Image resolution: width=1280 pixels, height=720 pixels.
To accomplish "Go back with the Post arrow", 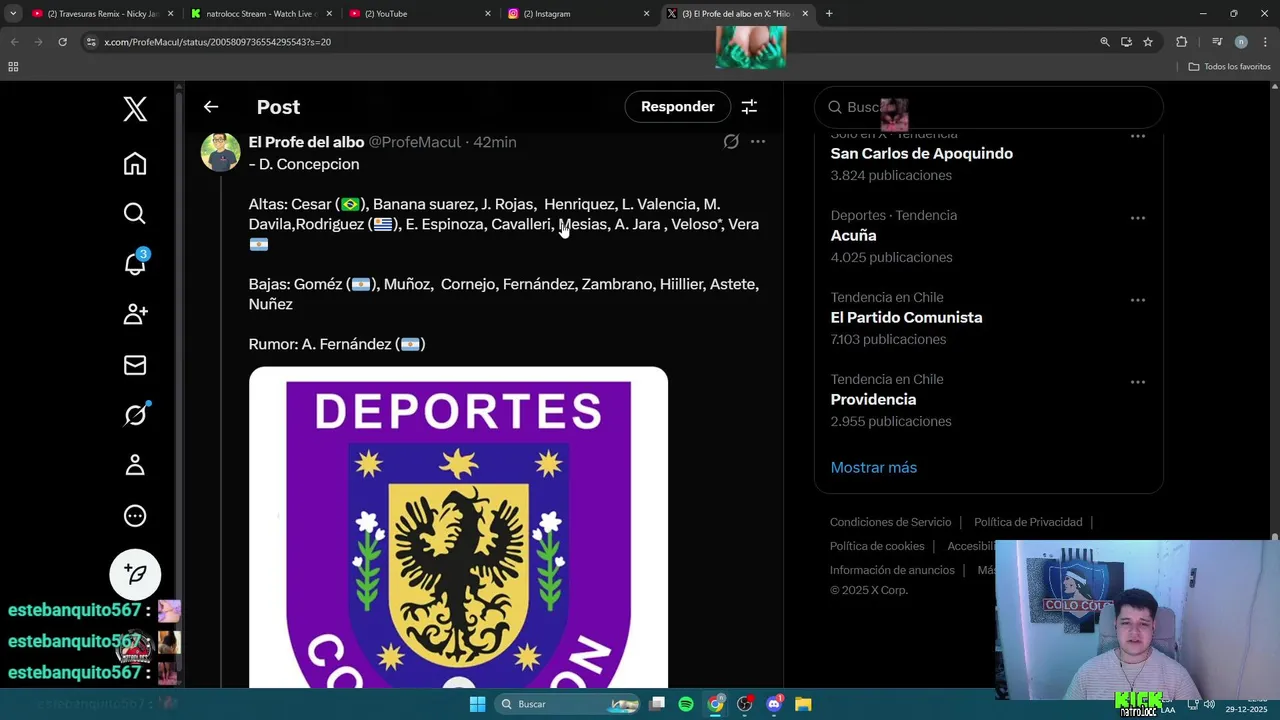I will pyautogui.click(x=211, y=107).
